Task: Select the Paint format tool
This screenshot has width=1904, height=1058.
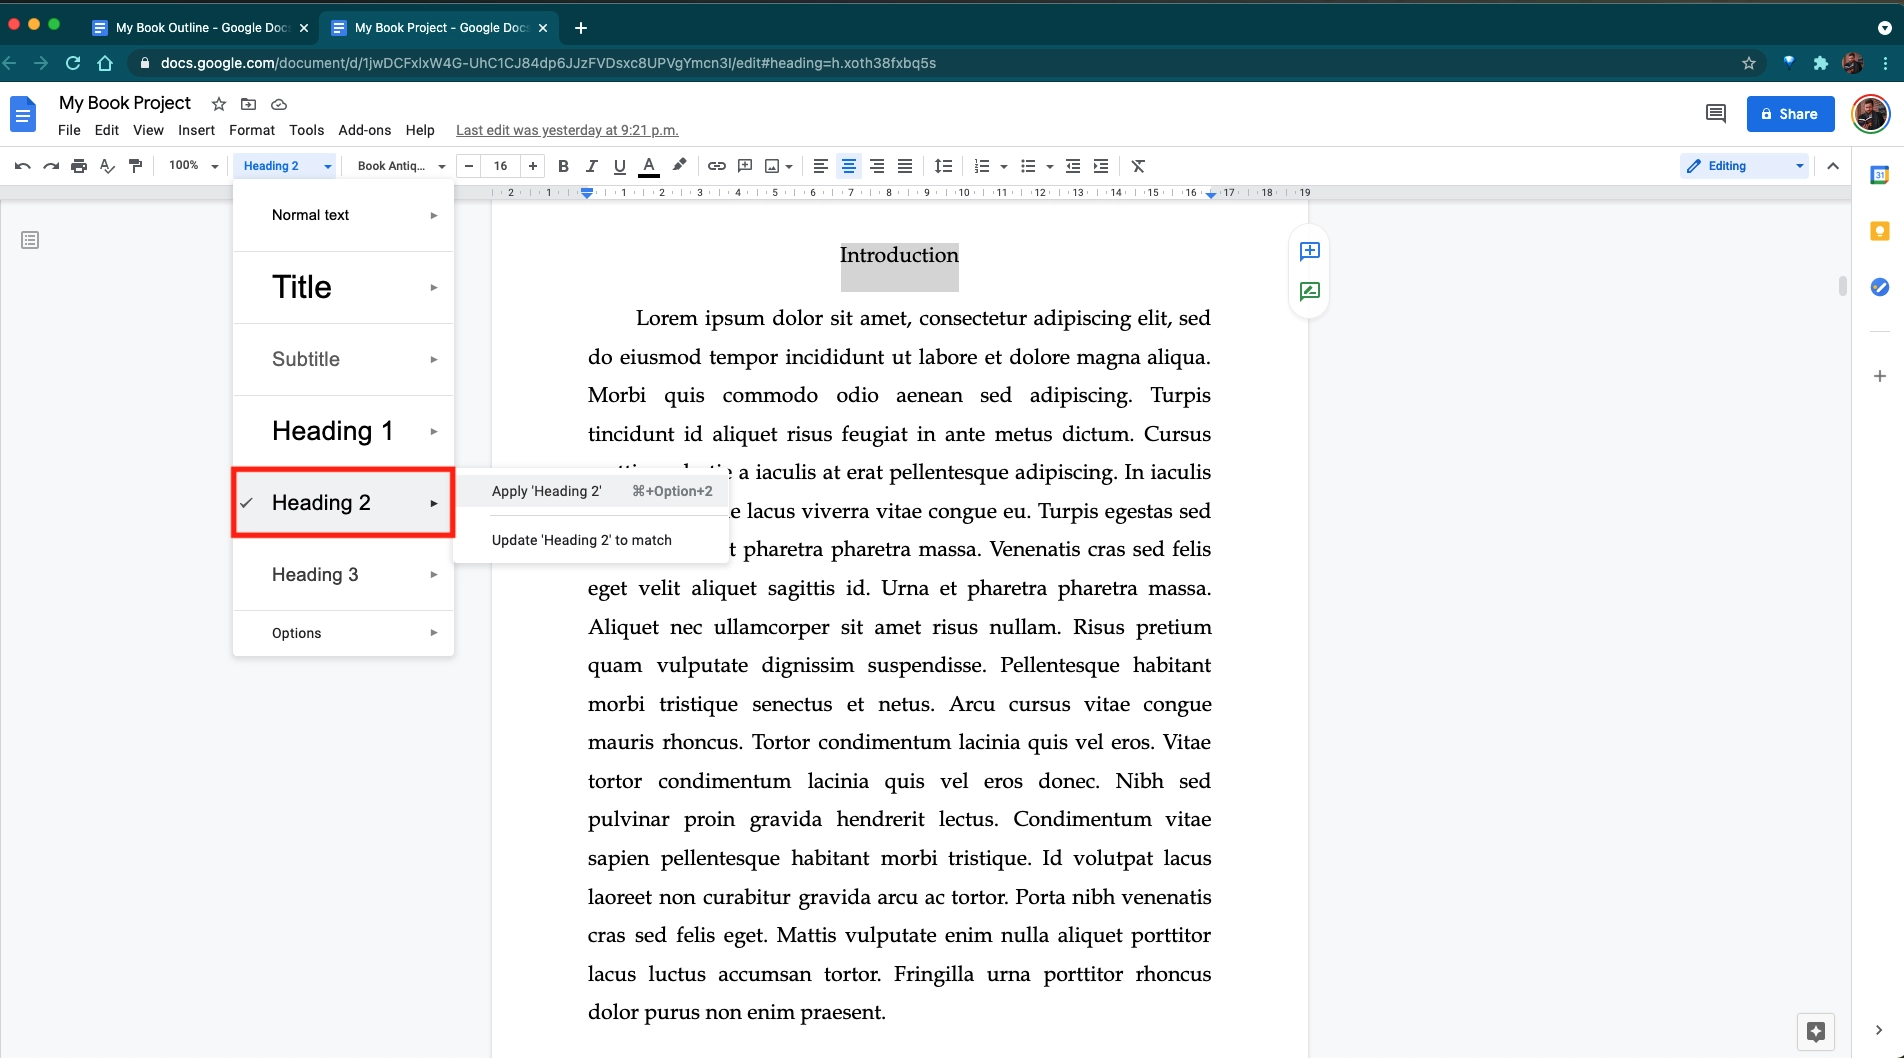Action: coord(136,166)
